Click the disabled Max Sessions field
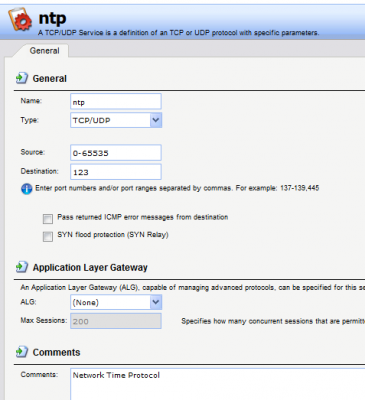Image resolution: width=365 pixels, height=400 pixels. click(116, 321)
